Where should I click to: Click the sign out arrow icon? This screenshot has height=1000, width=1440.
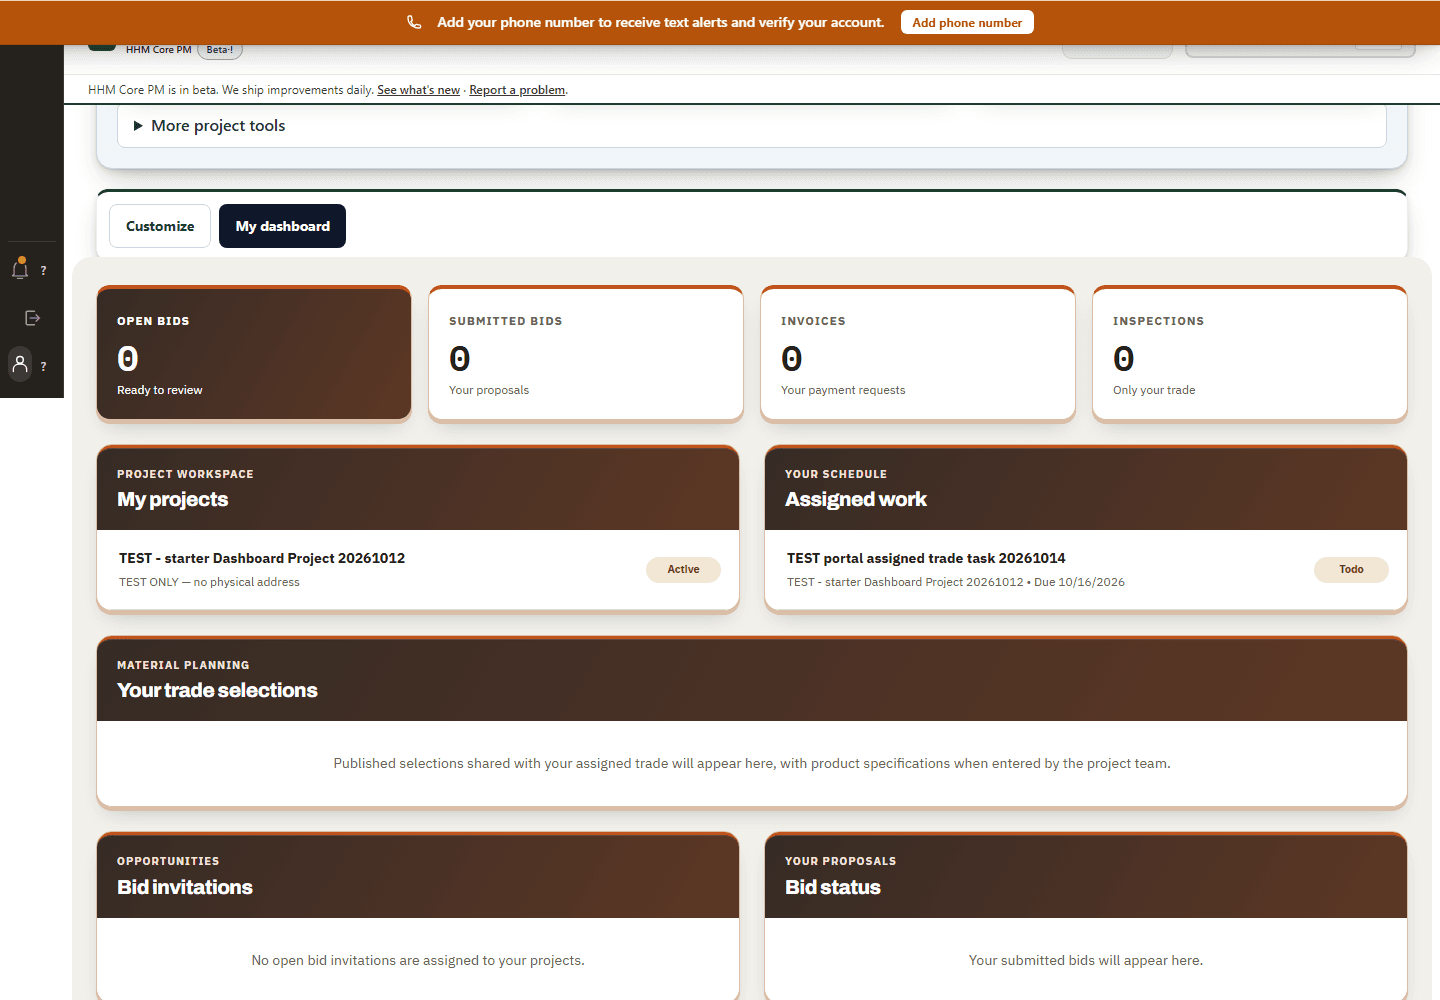32,318
